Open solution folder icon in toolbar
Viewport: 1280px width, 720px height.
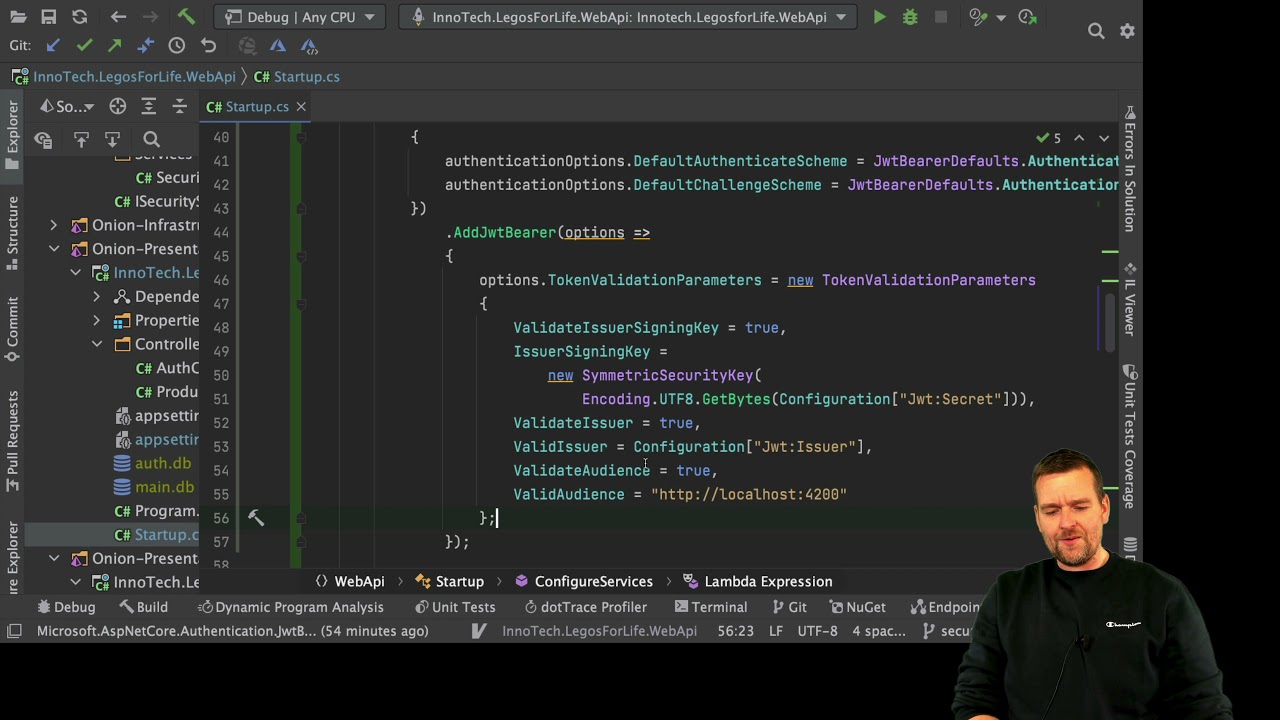click(x=18, y=17)
